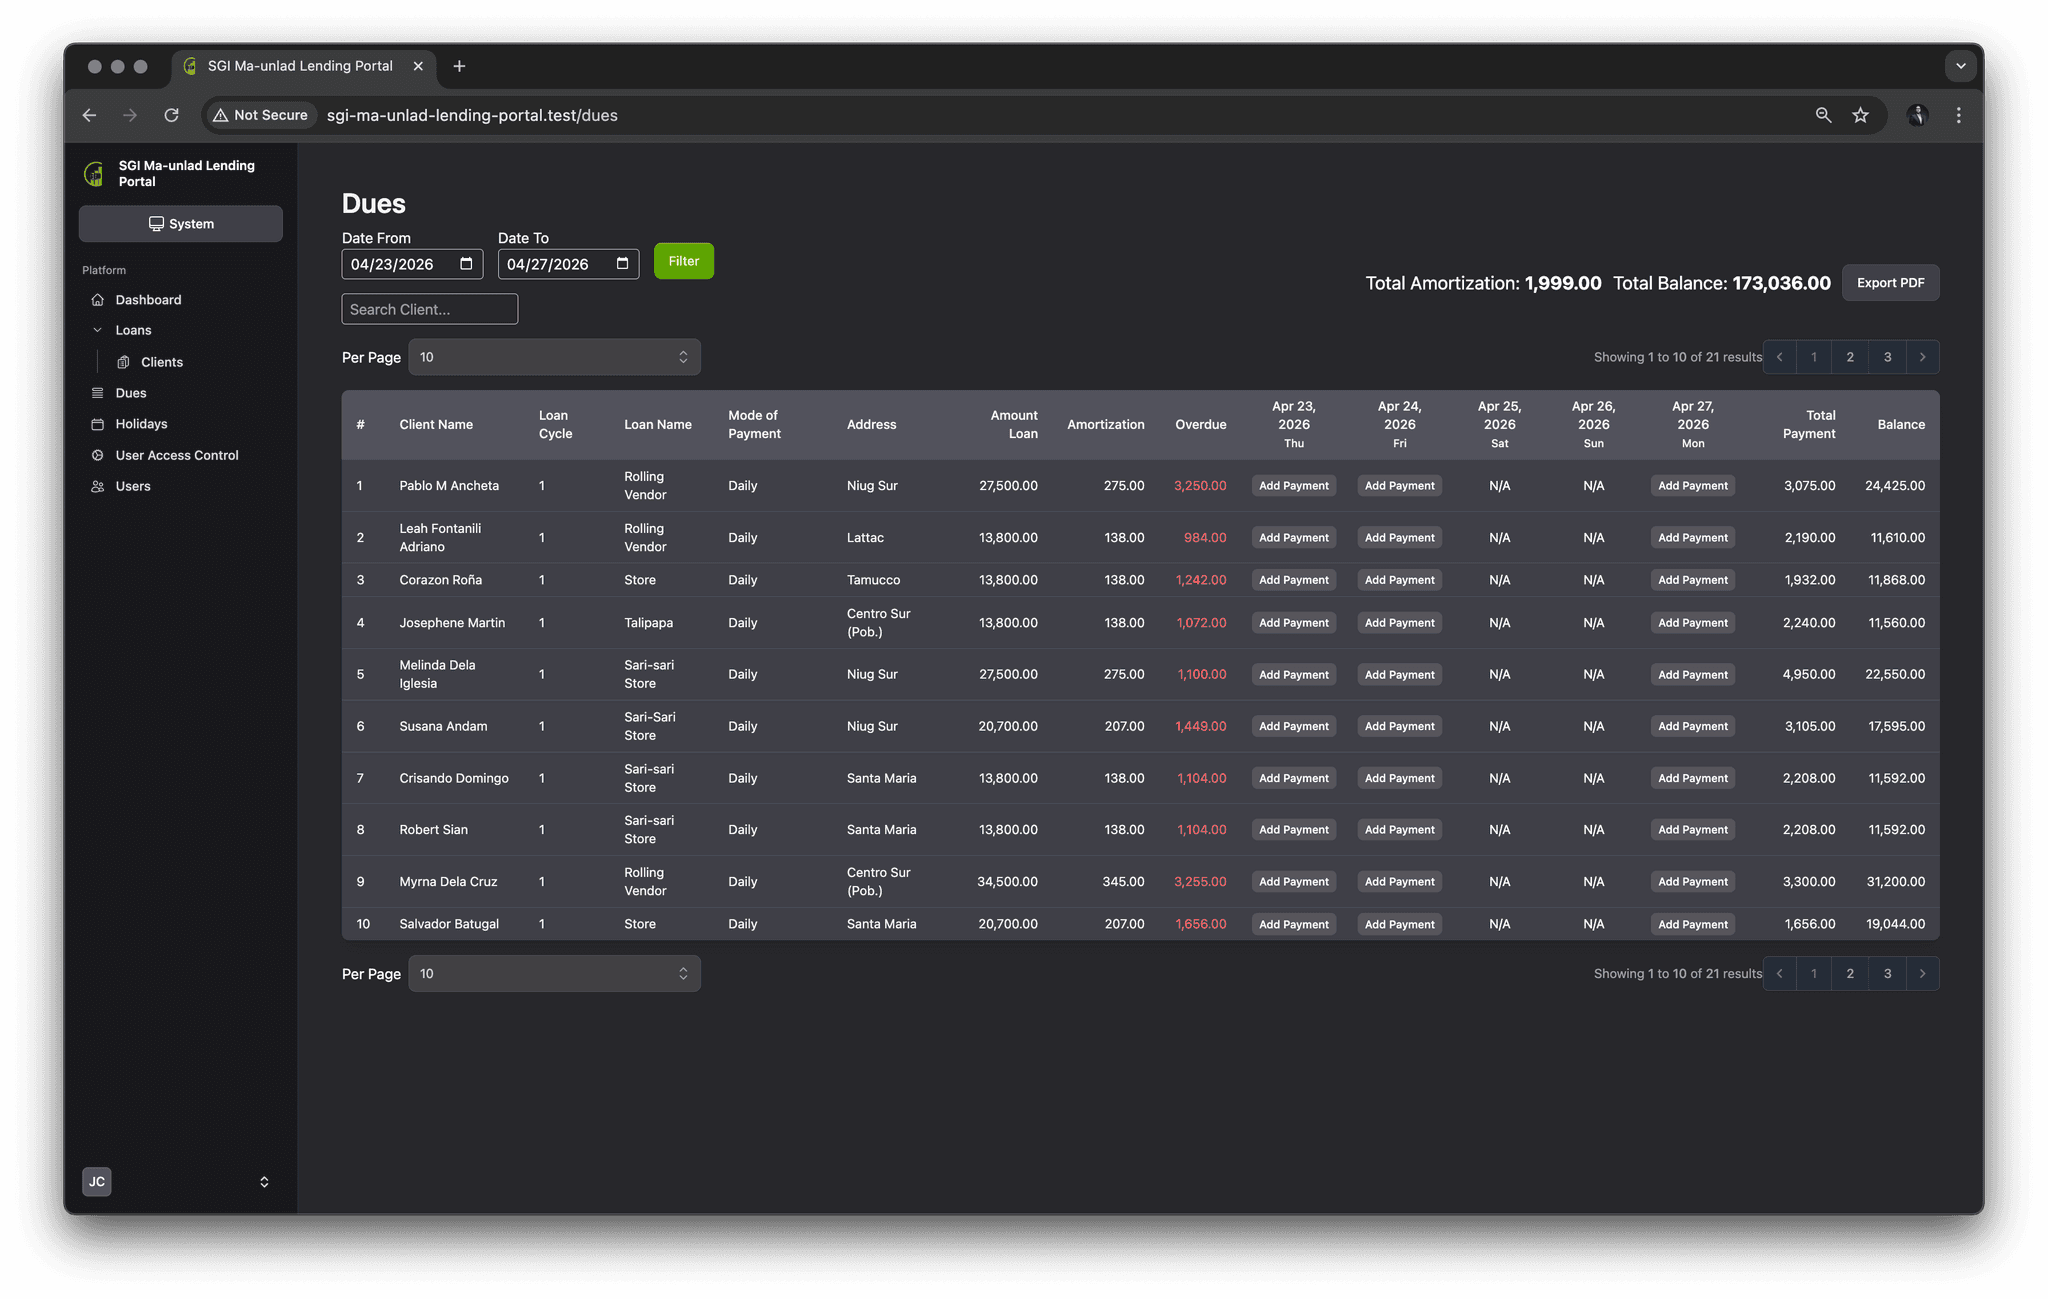Image resolution: width=2048 pixels, height=1299 pixels.
Task: Export dues list as PDF
Action: (x=1890, y=283)
